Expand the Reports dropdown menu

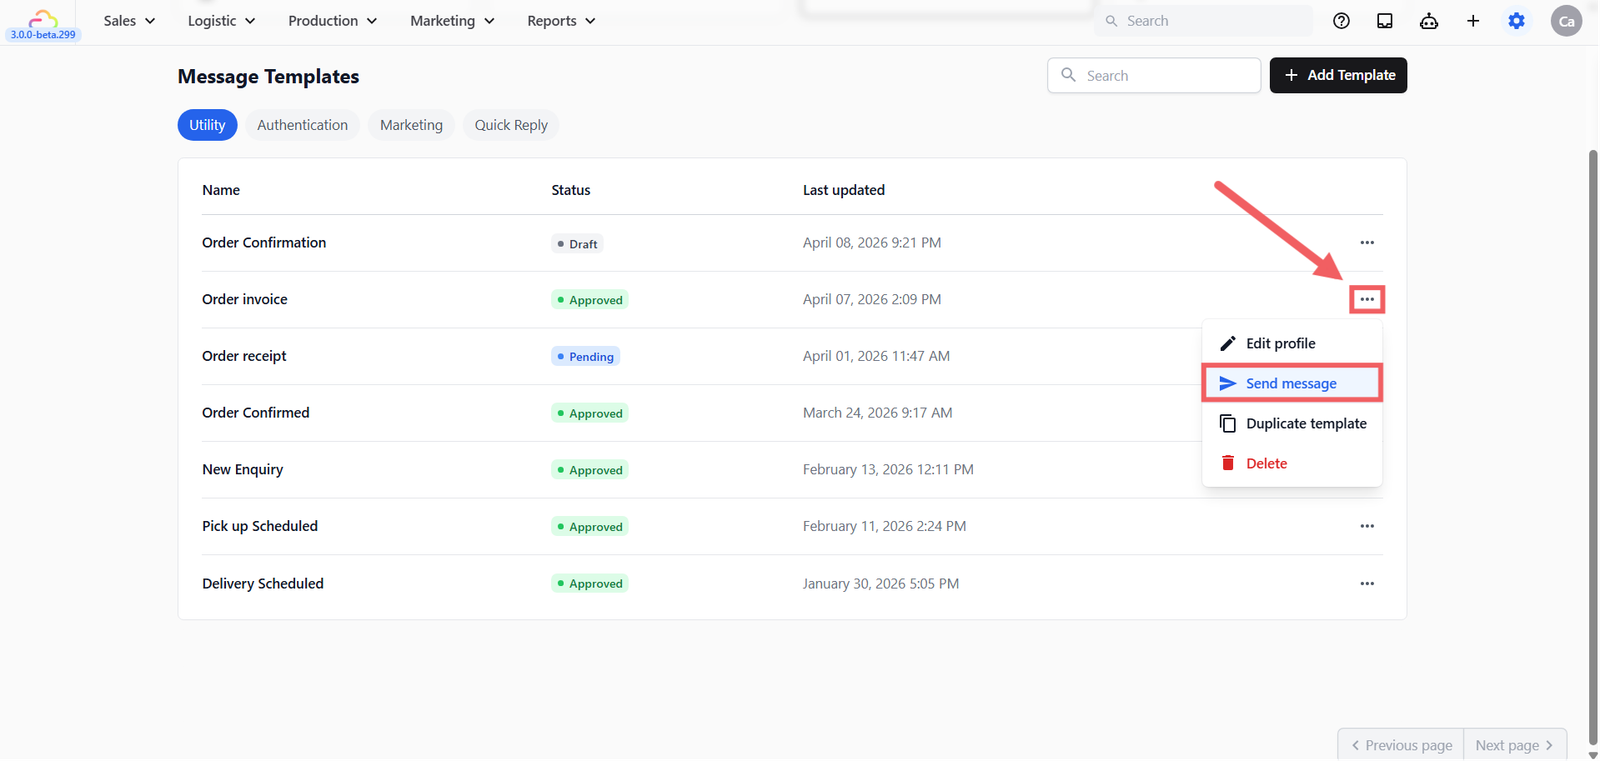coord(561,21)
